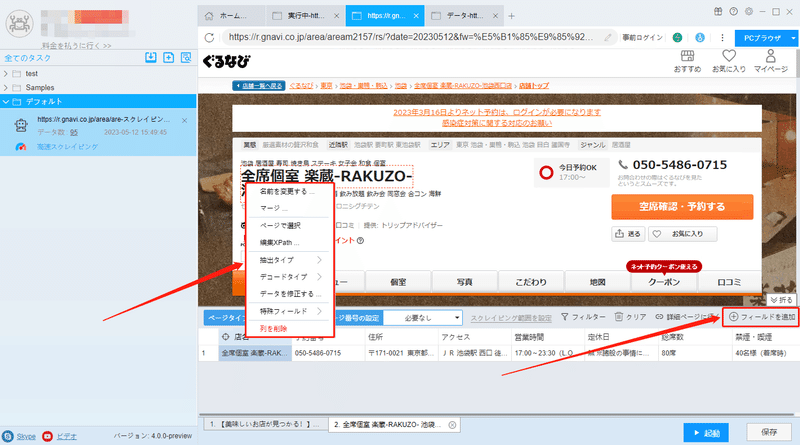This screenshot has height=445, width=800.
Task: Click 店舗一覧へ戻る back button
Action: (x=258, y=85)
